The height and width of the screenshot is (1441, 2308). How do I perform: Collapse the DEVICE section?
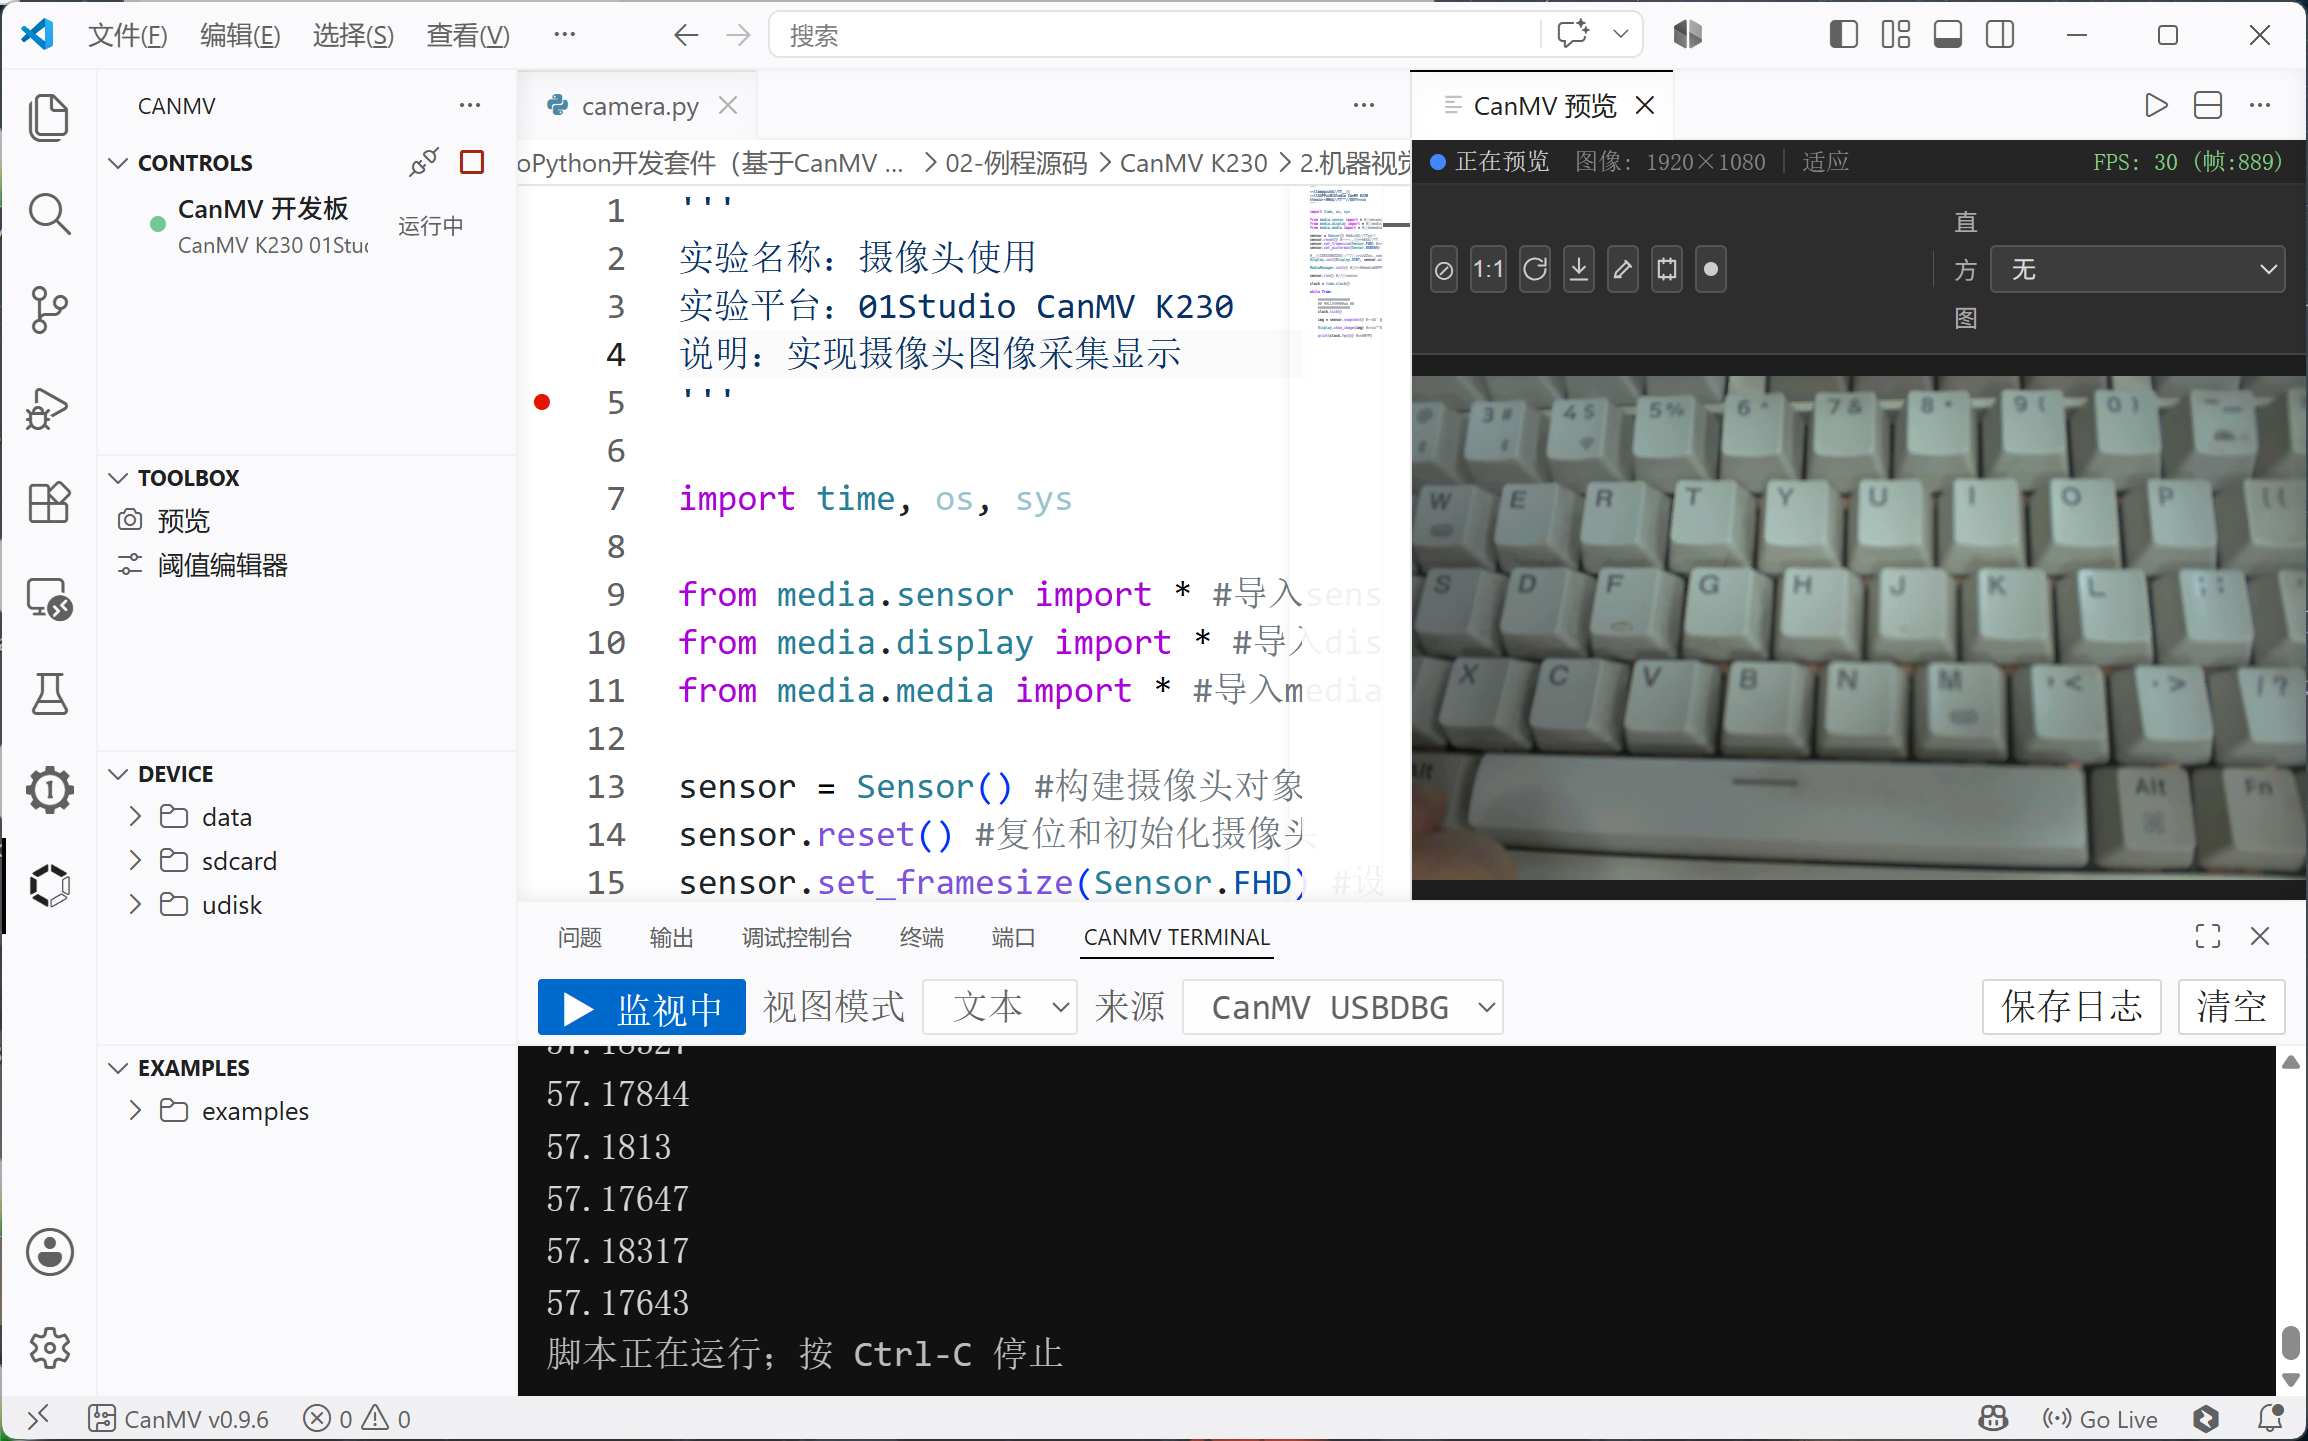tap(118, 774)
